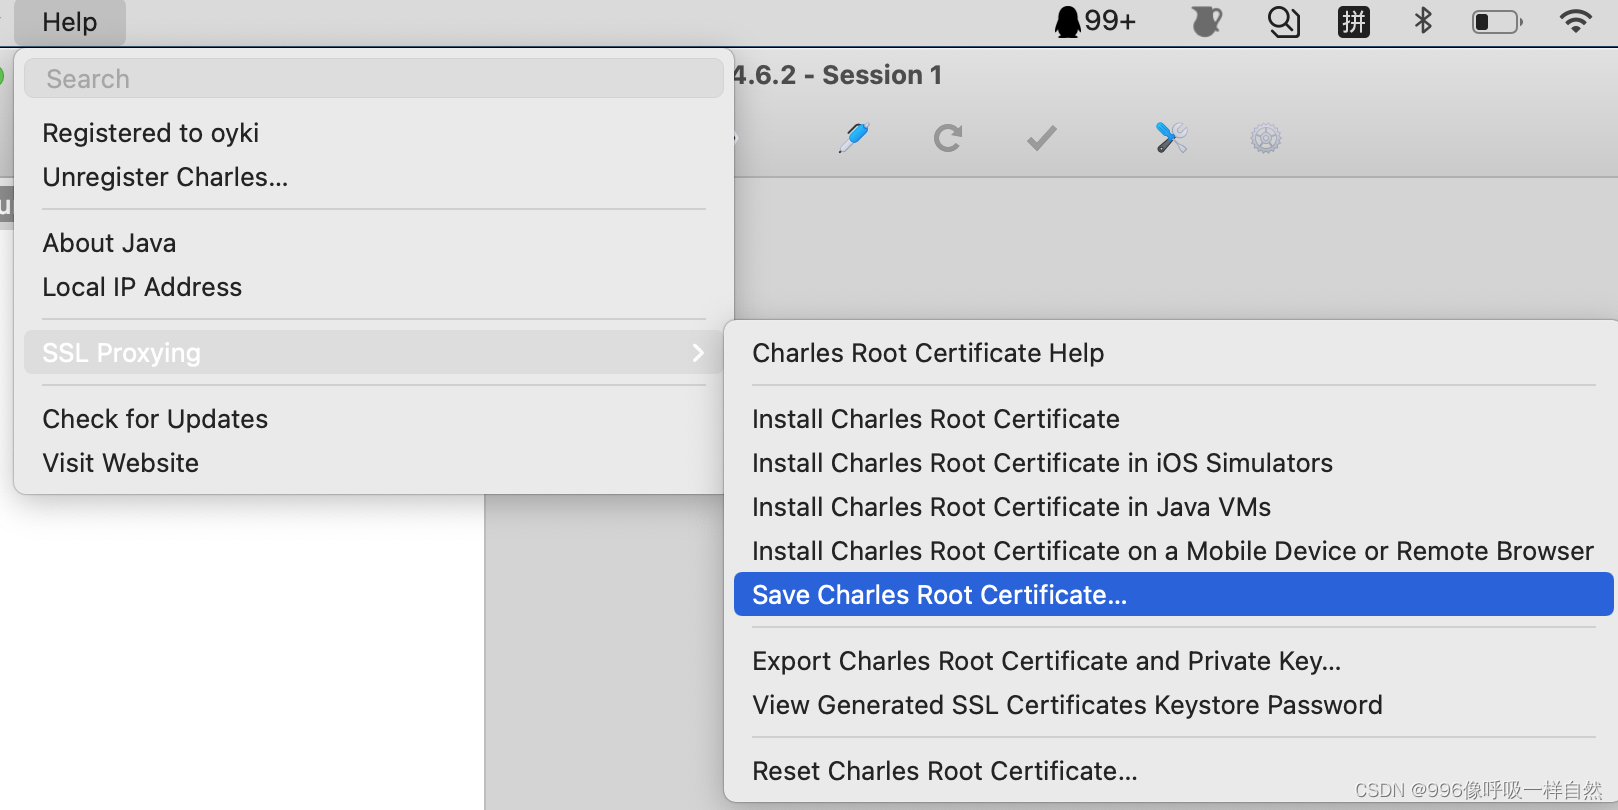Click the Repeat refresh toolbar icon

[x=948, y=138]
